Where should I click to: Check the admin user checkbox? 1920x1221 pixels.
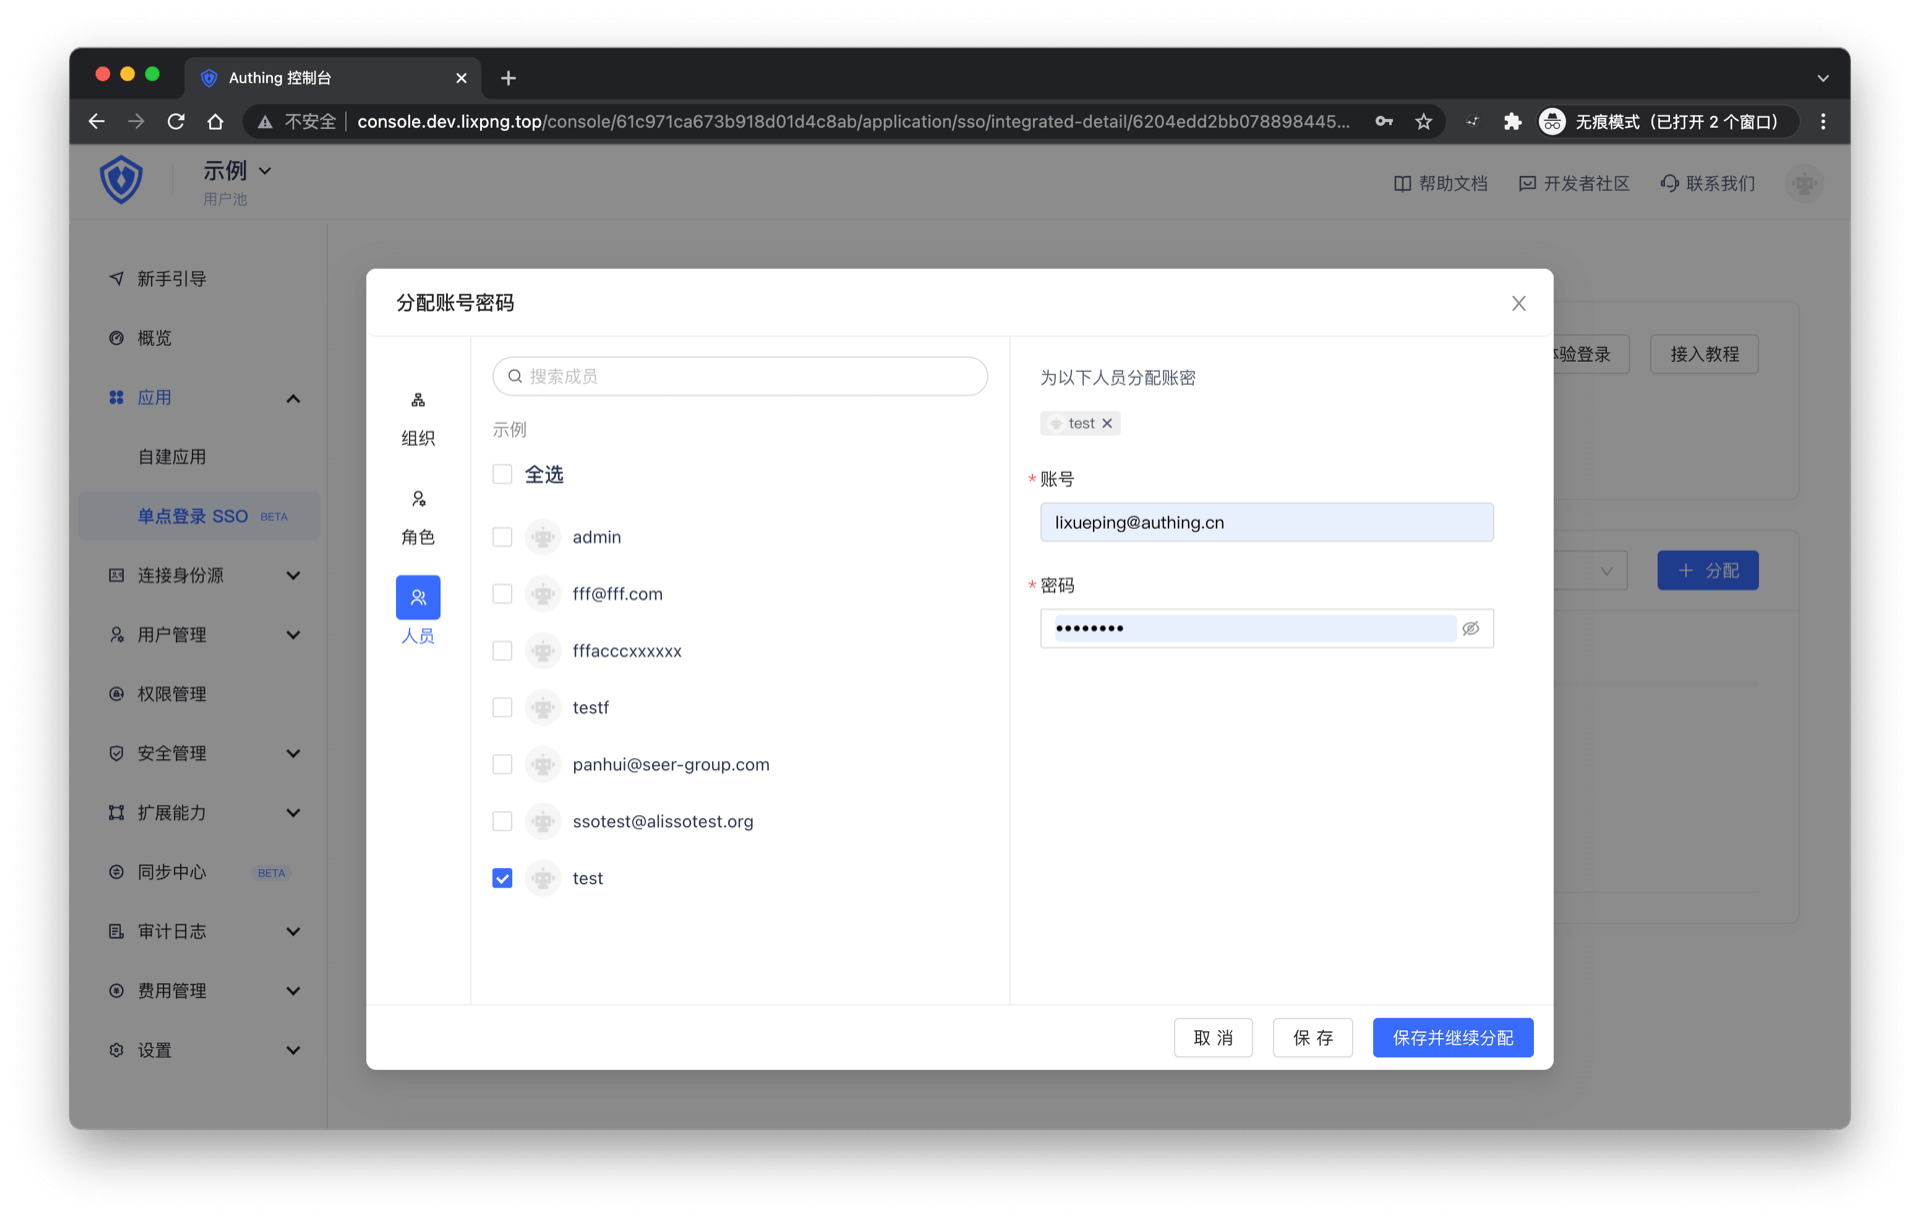click(x=502, y=537)
